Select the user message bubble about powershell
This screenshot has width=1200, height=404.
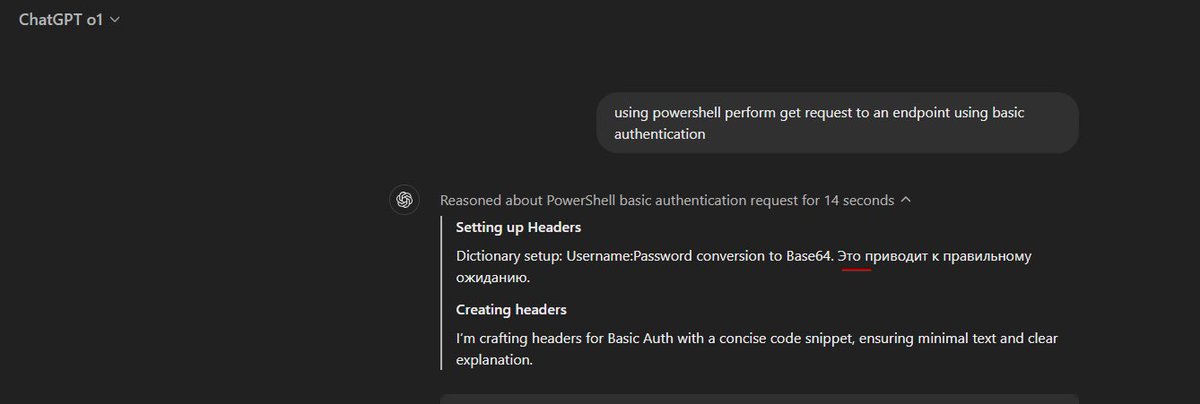click(837, 123)
